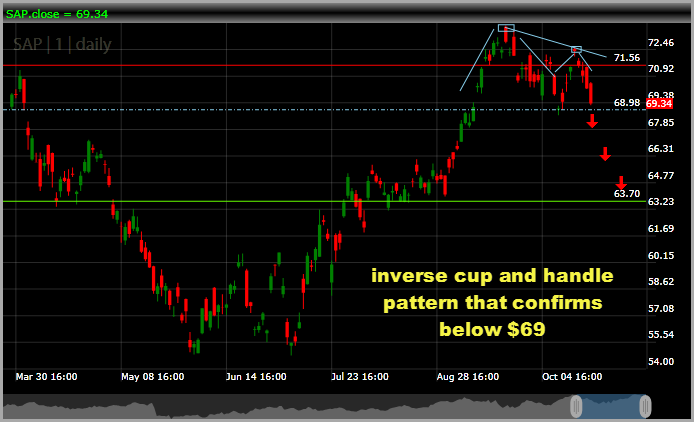Click the smaller blue box on the second peak
Screen dimensions: 694x422
(576, 49)
